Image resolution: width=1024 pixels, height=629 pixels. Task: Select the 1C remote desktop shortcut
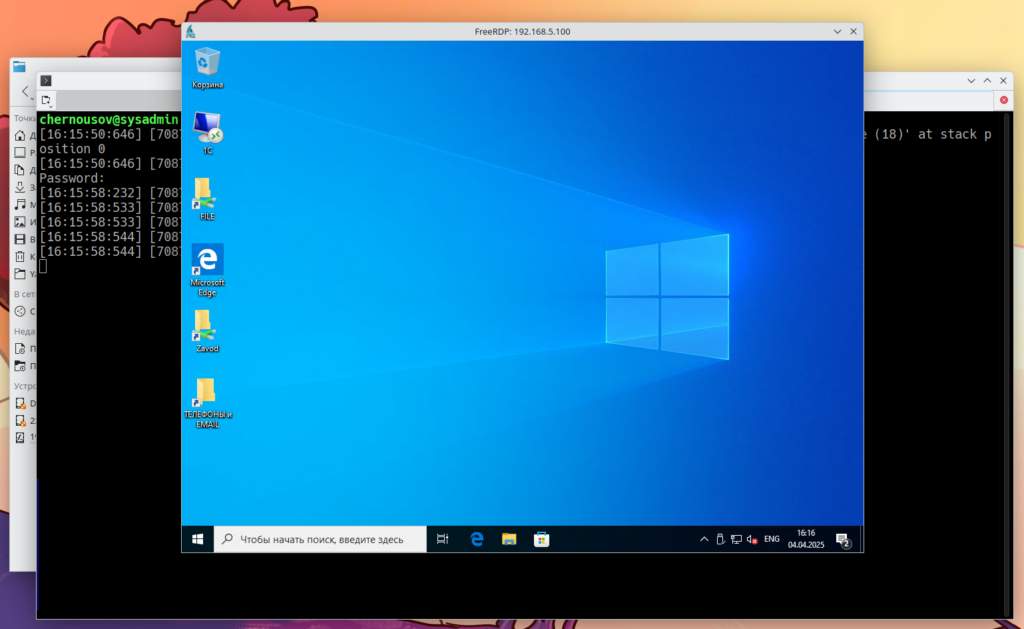(207, 127)
